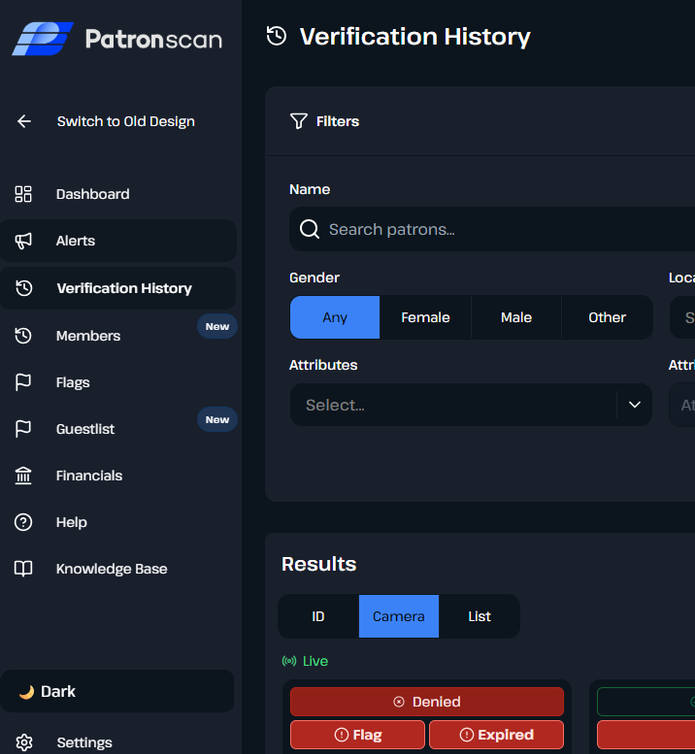695x754 pixels.
Task: Click the Members history icon
Action: tap(23, 336)
